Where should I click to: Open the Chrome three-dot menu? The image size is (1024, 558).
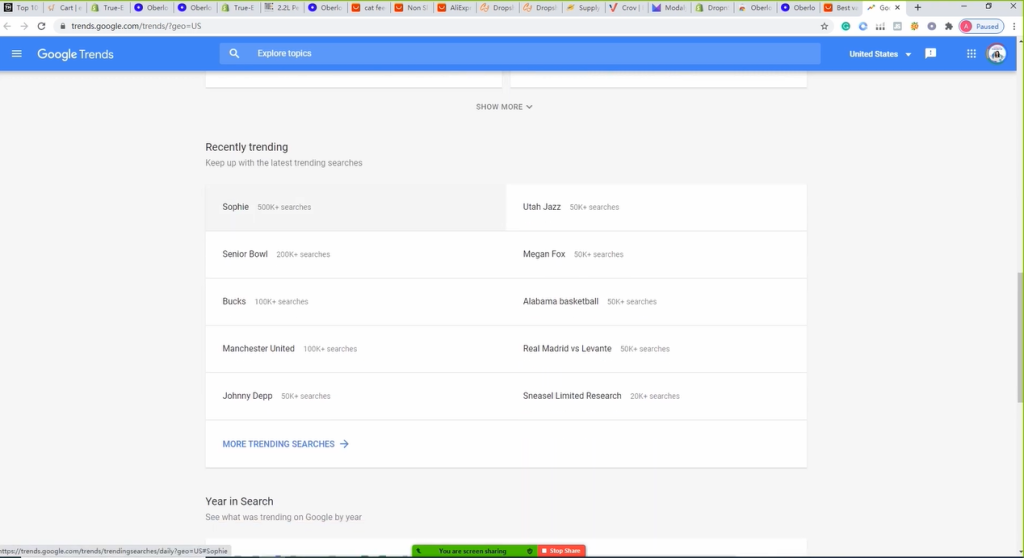pyautogui.click(x=1014, y=26)
